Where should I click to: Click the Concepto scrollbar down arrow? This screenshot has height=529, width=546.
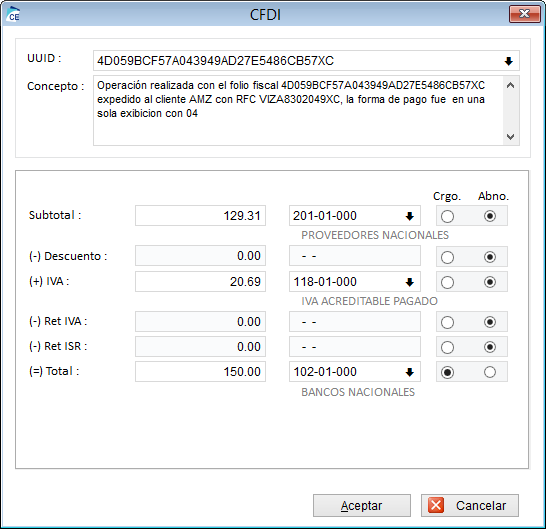(x=510, y=137)
